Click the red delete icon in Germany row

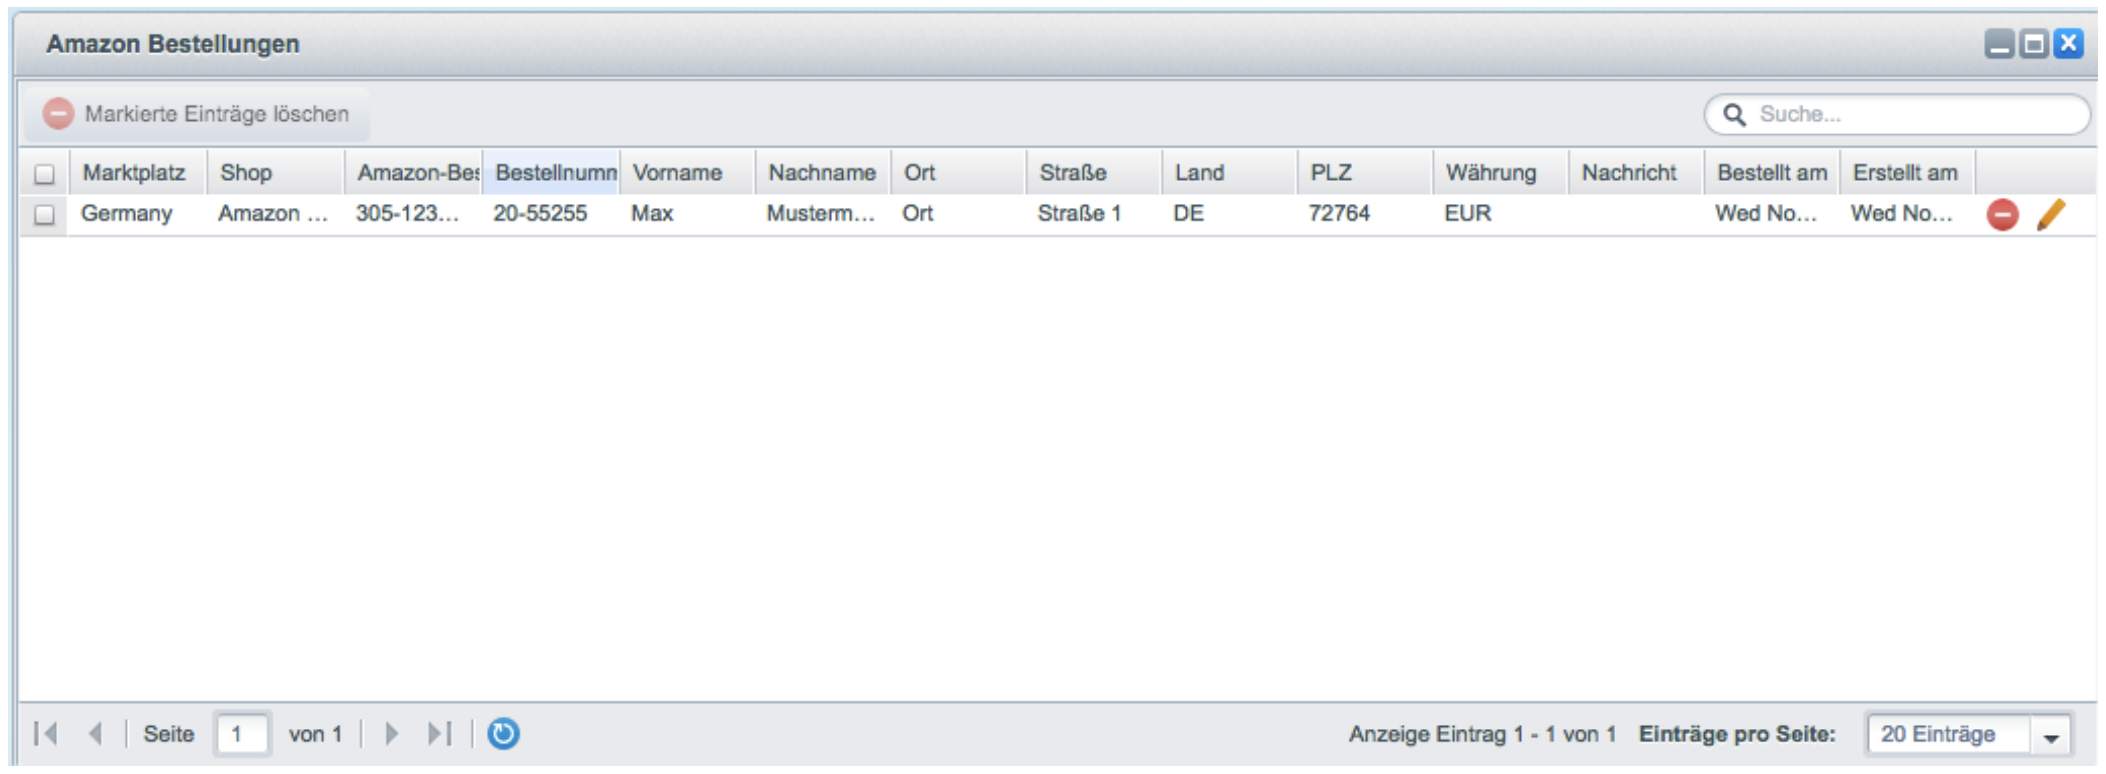(2001, 215)
